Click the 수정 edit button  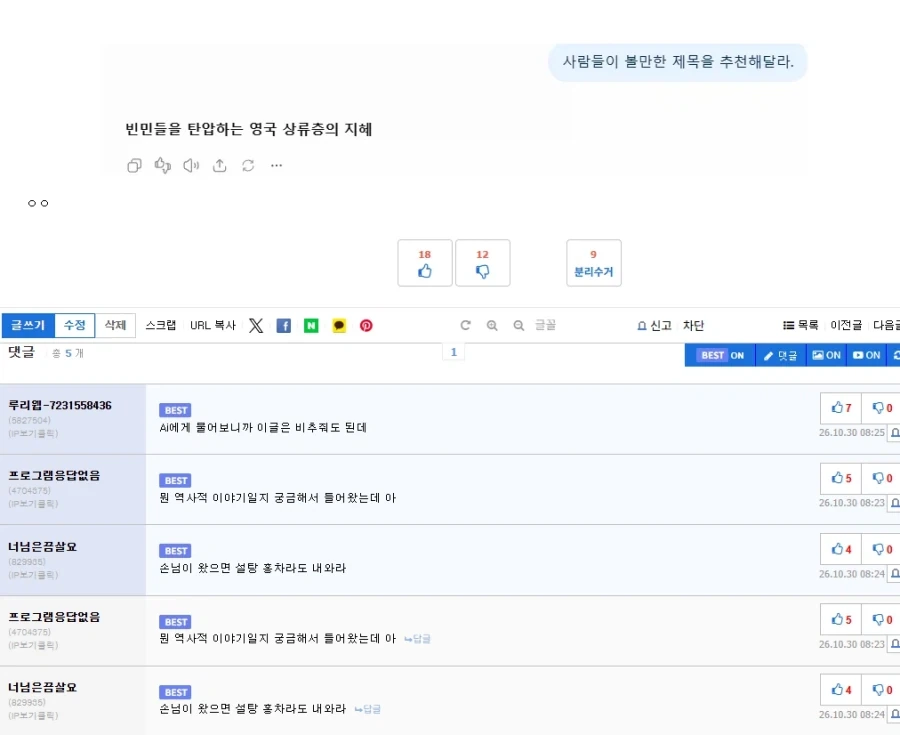[x=75, y=325]
